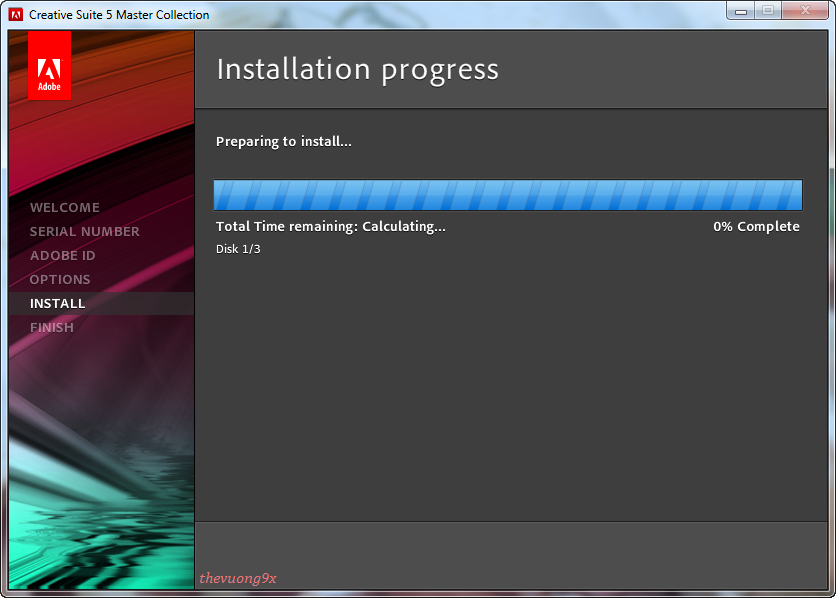This screenshot has width=836, height=598.
Task: Click the 'Preparing to install...' status text
Action: click(284, 142)
